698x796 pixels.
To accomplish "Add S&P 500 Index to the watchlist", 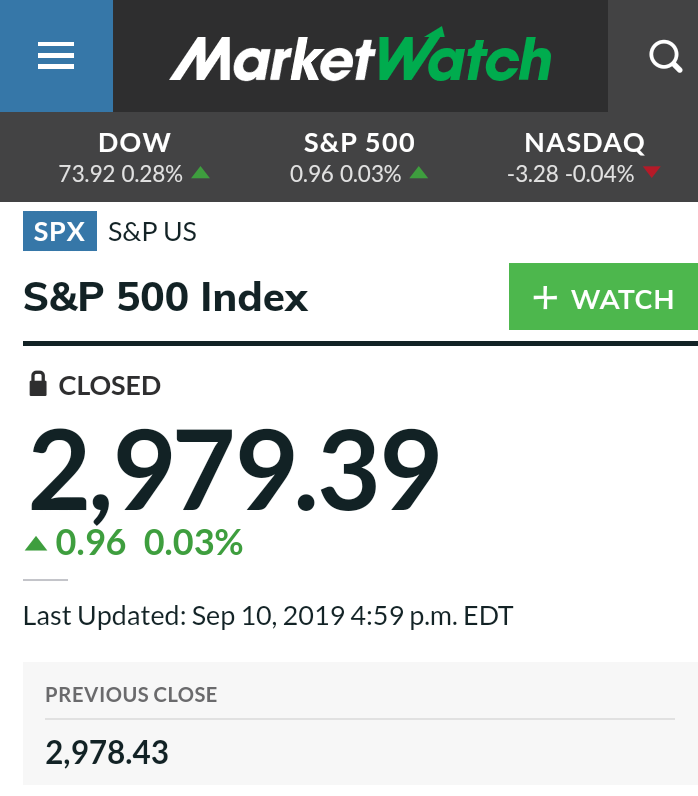I will (x=603, y=297).
